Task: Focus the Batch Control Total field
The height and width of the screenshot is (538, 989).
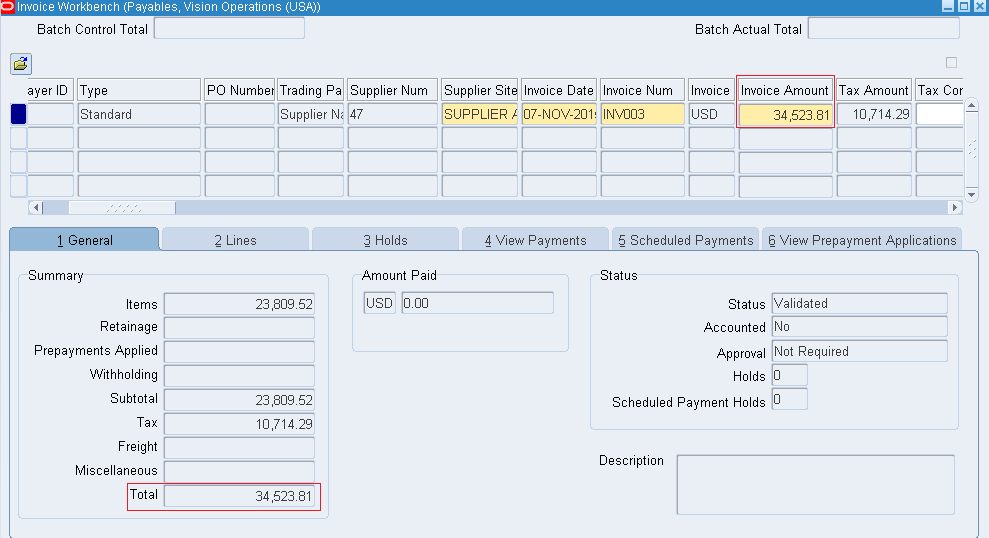Action: [x=229, y=29]
